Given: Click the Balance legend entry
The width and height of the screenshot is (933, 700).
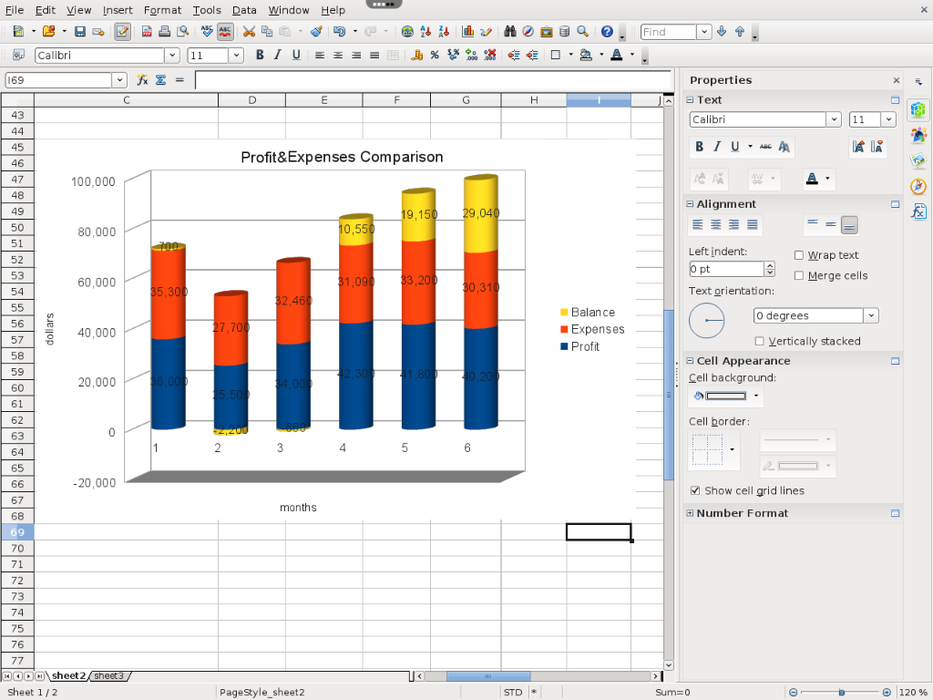Looking at the screenshot, I should 592,313.
